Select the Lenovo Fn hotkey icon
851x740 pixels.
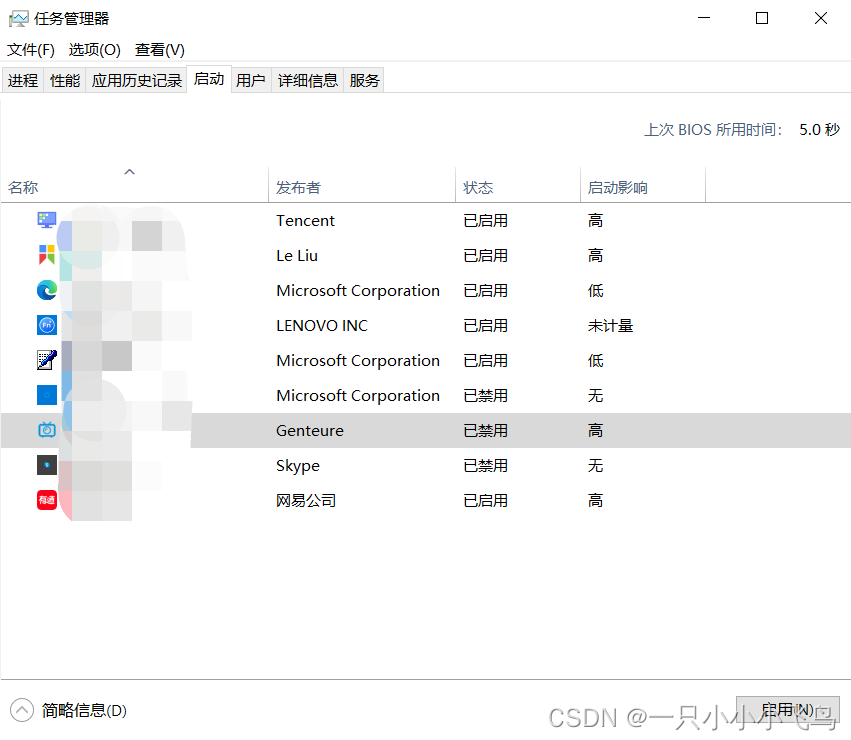pyautogui.click(x=47, y=325)
